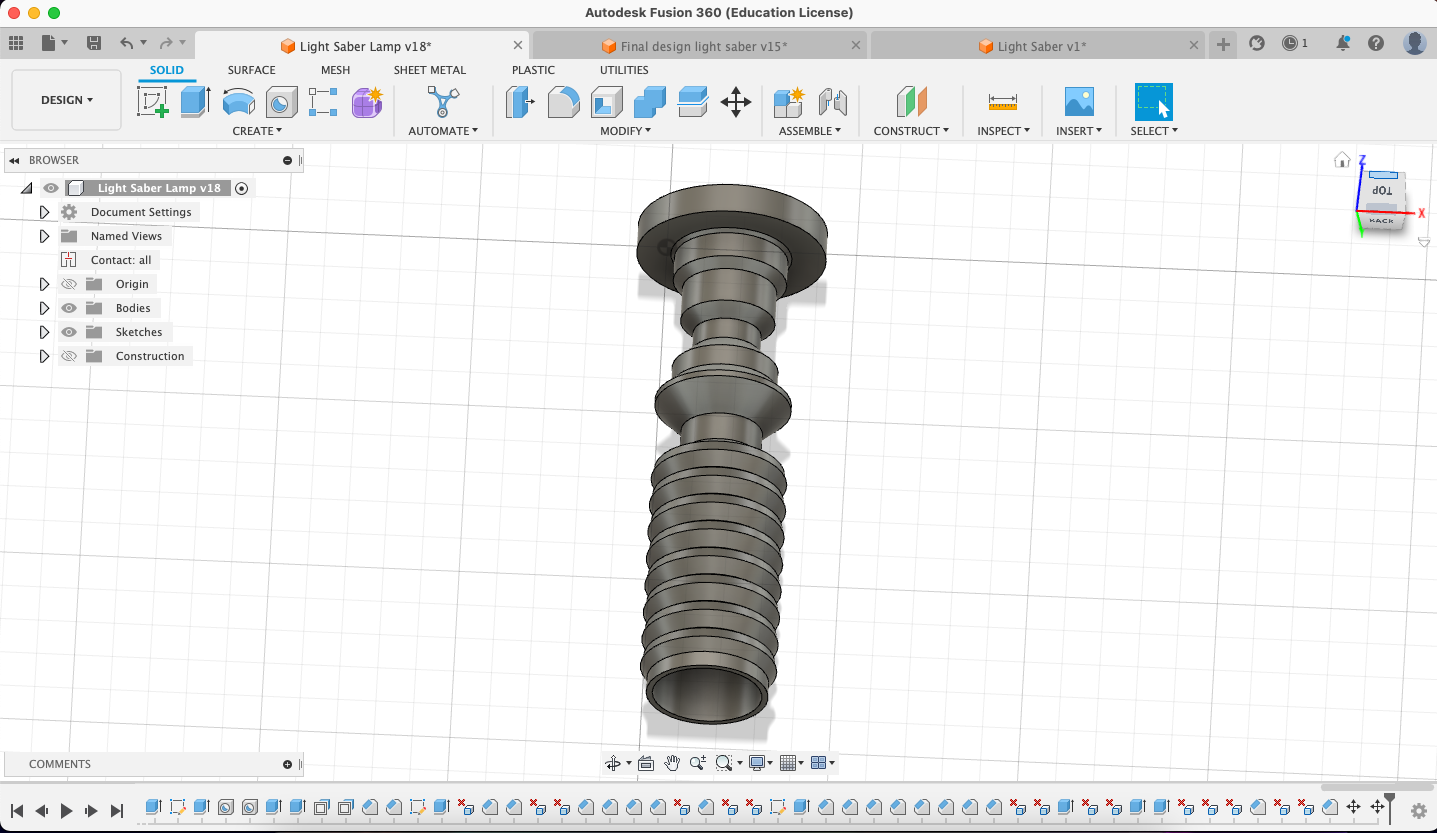This screenshot has width=1437, height=833.
Task: Select the Combine tool
Action: (x=650, y=102)
